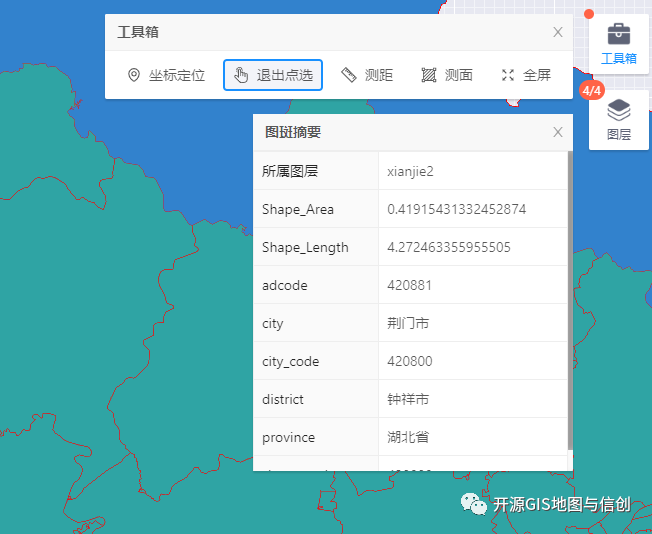The image size is (652, 534).
Task: Click the 工具箱 panel title
Action: point(138,32)
